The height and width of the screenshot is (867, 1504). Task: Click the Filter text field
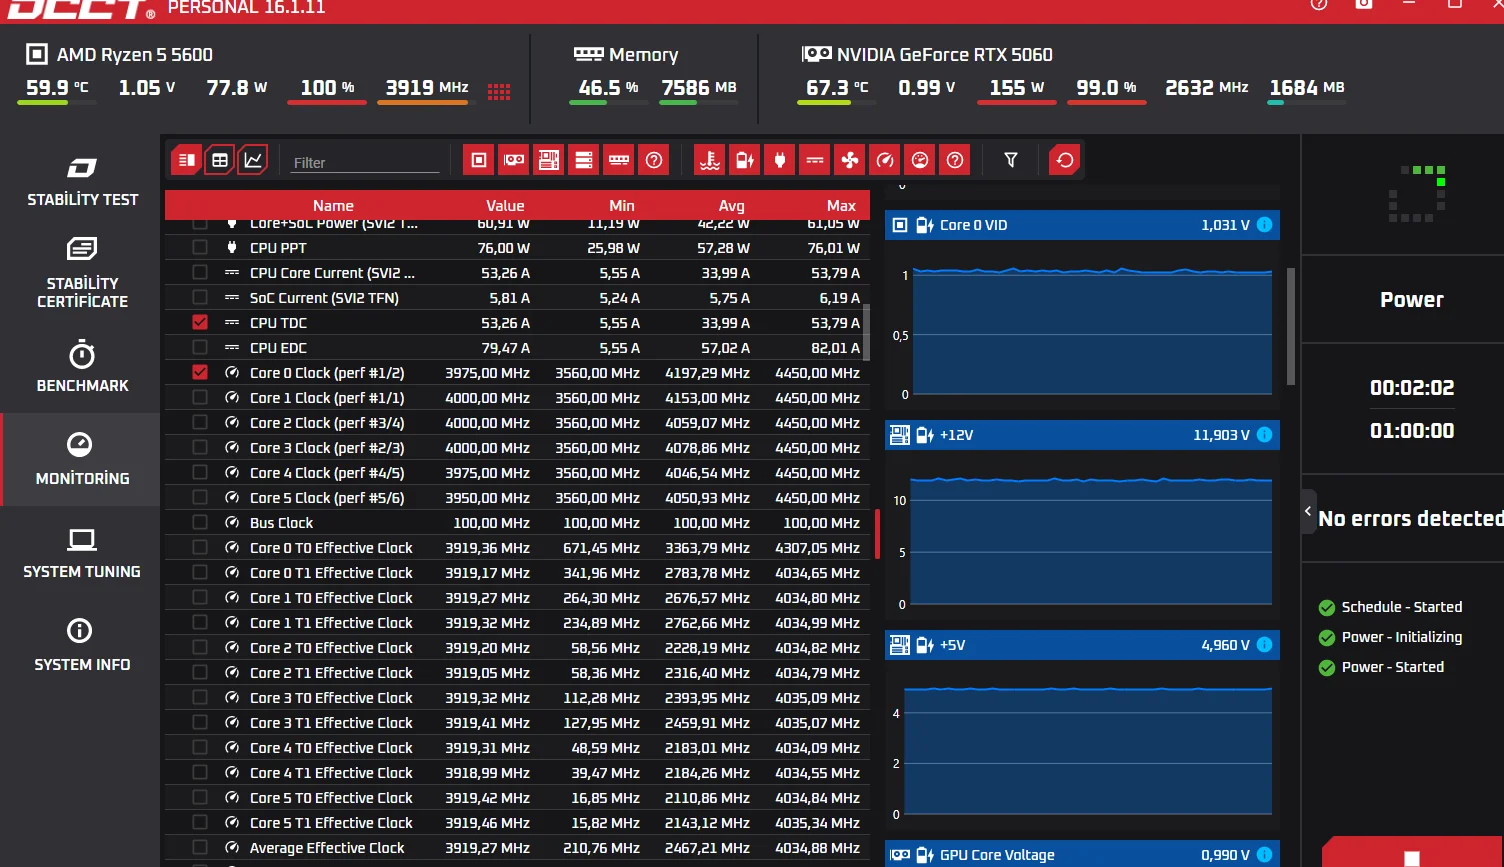point(366,162)
